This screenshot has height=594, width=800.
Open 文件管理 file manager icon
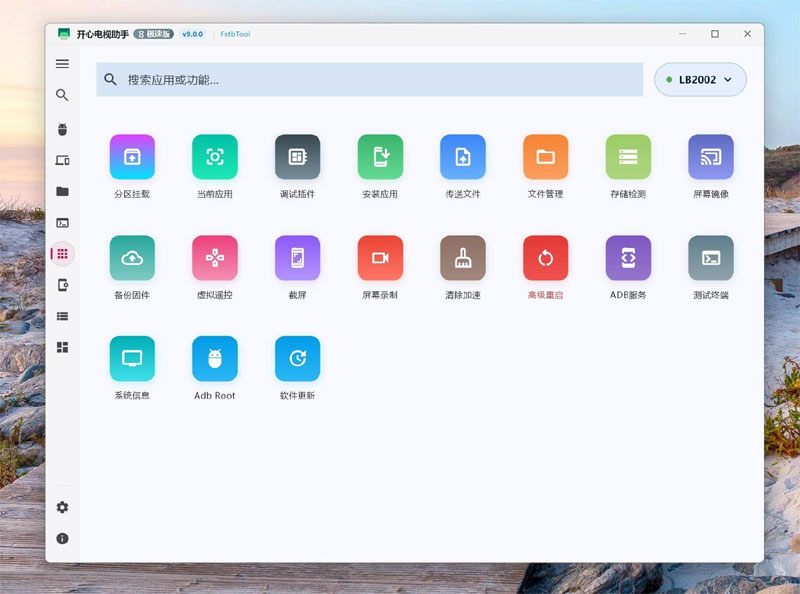(545, 157)
